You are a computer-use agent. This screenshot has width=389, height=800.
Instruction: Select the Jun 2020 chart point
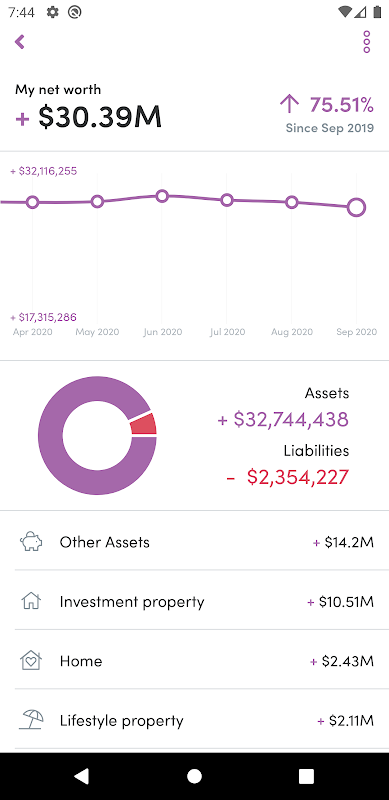tap(162, 196)
